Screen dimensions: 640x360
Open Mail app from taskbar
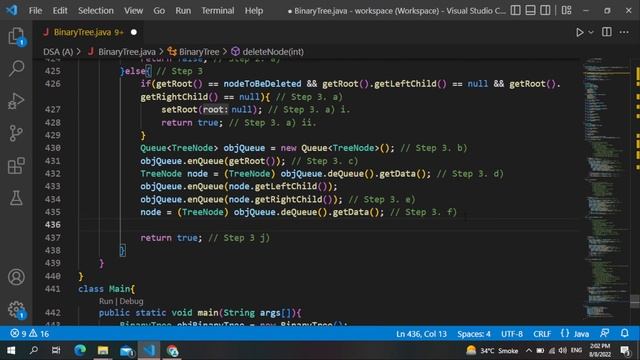tap(127, 350)
